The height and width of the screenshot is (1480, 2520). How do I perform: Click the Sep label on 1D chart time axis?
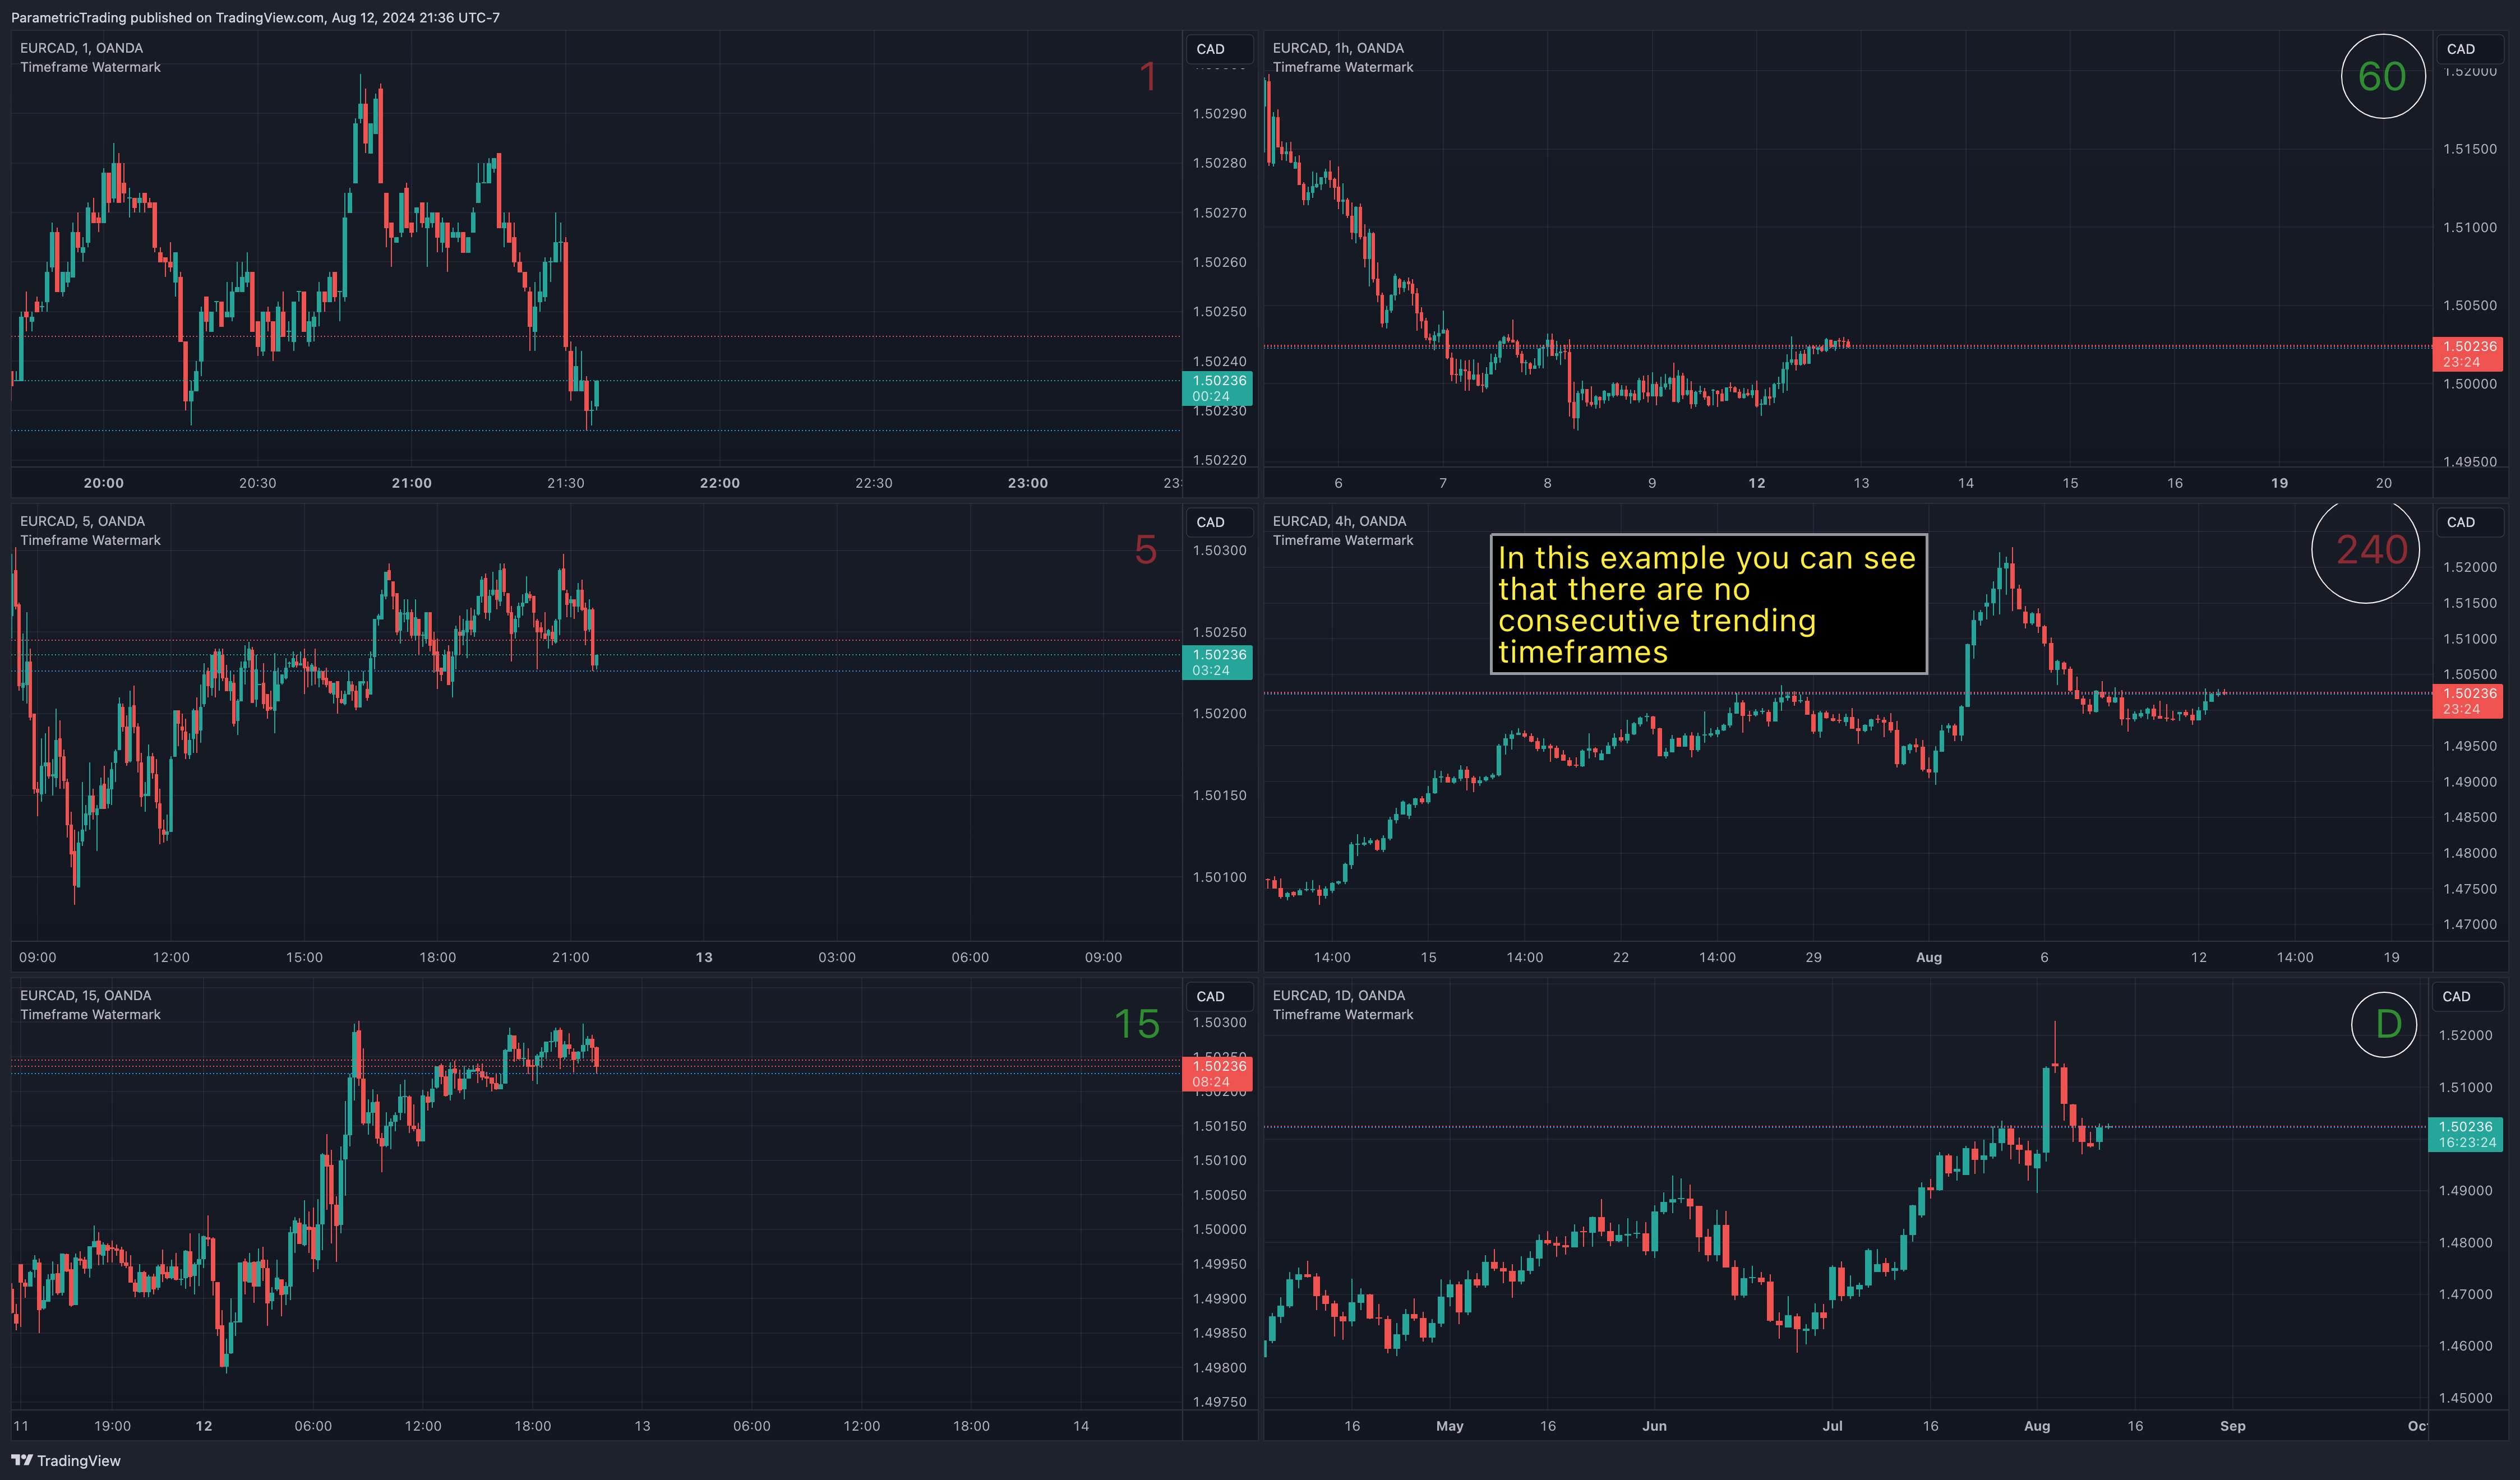[2233, 1426]
